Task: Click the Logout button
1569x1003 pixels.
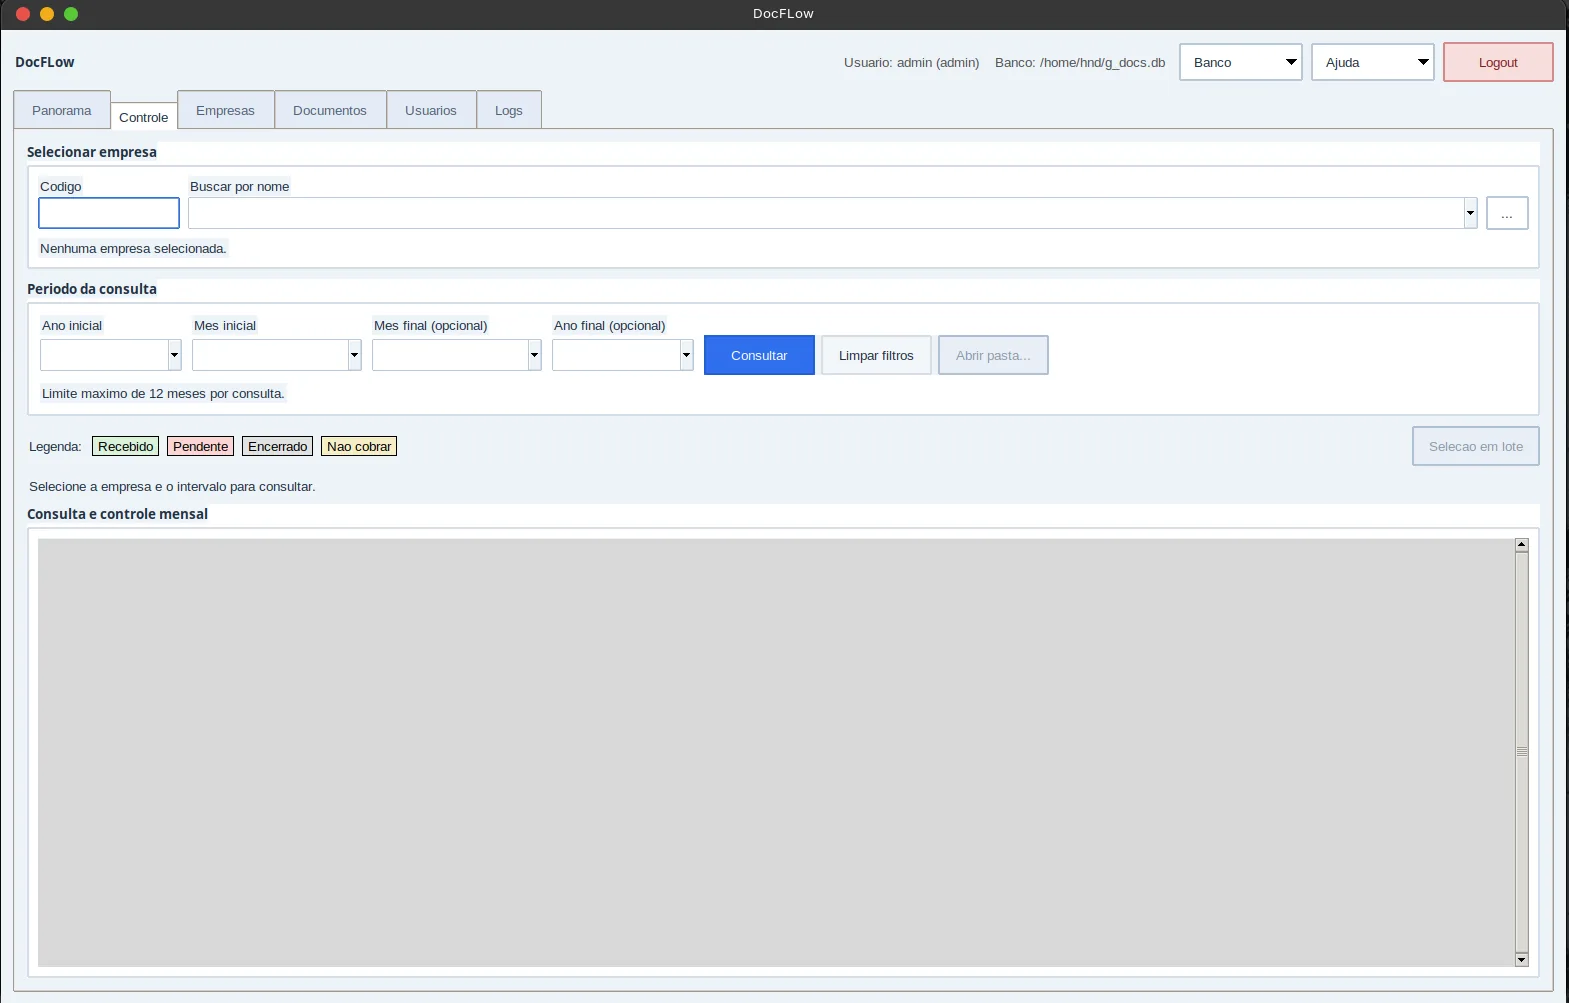Action: click(1498, 62)
